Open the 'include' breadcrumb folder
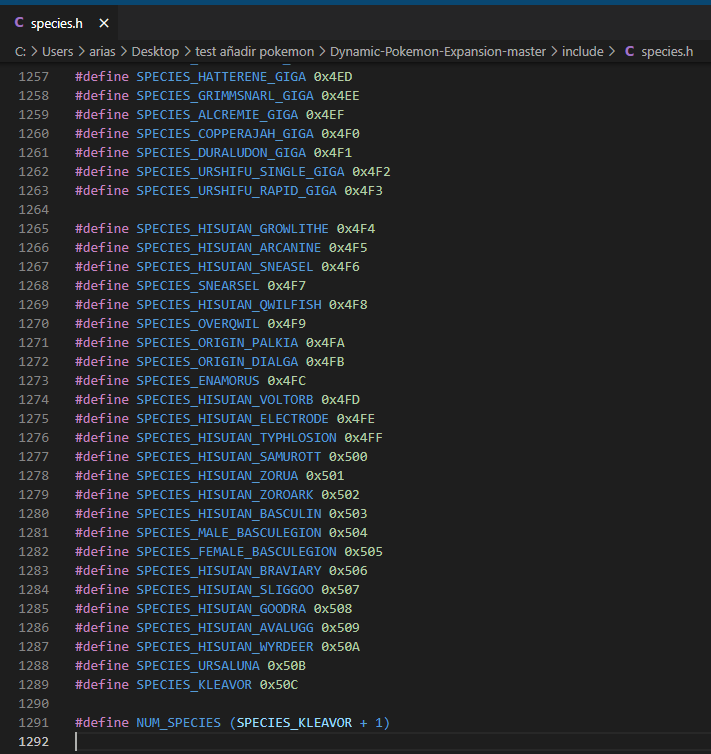The image size is (711, 754). pos(582,51)
